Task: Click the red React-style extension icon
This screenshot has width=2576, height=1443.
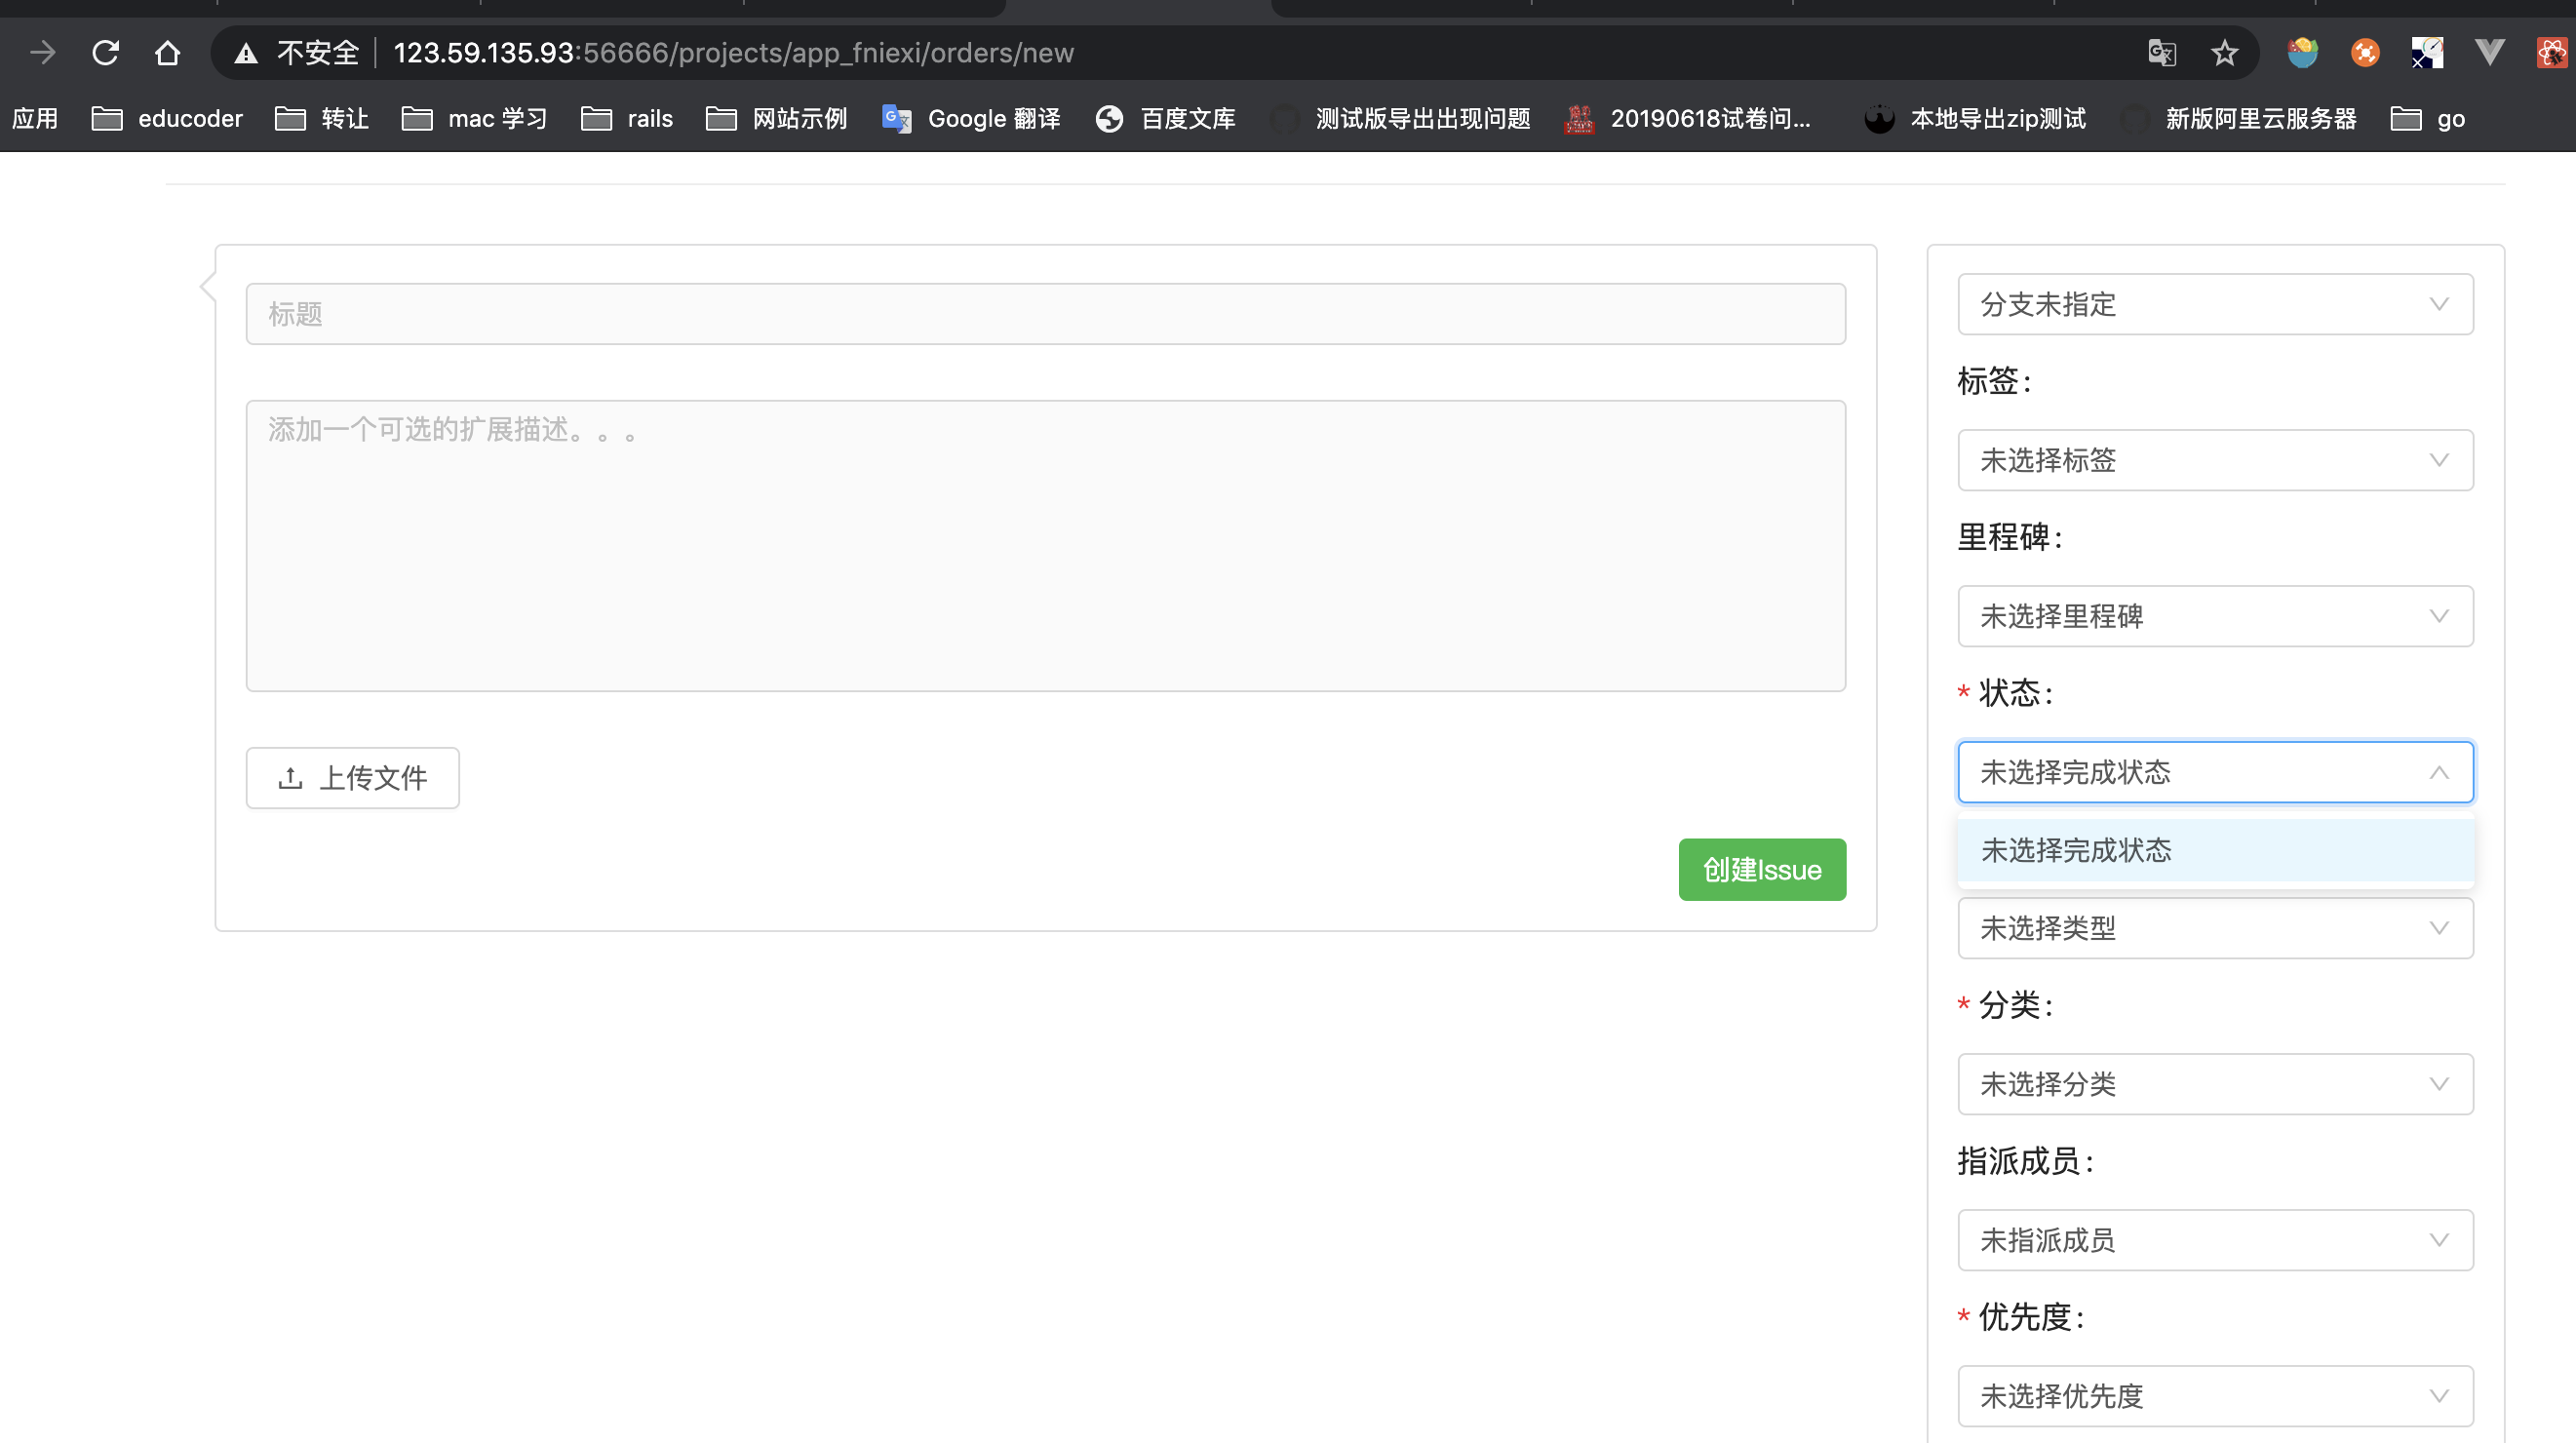Action: 2552,52
